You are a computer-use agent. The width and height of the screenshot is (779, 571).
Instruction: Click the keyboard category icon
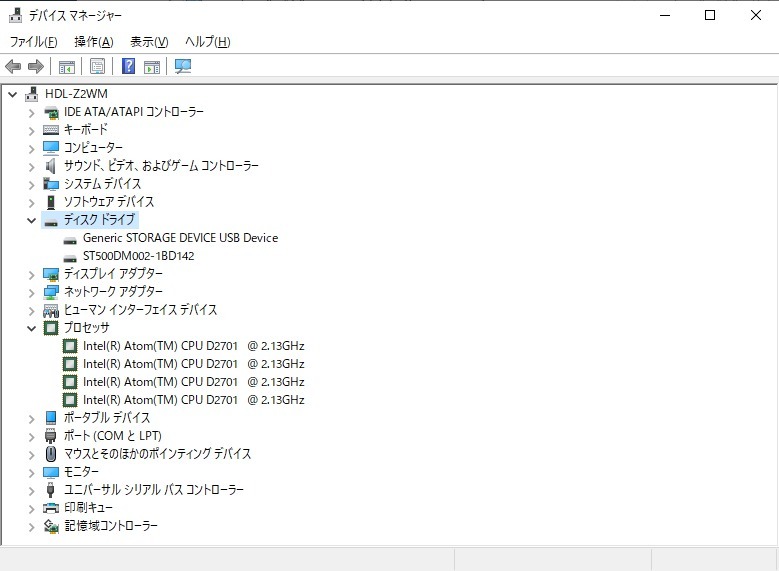(x=51, y=130)
